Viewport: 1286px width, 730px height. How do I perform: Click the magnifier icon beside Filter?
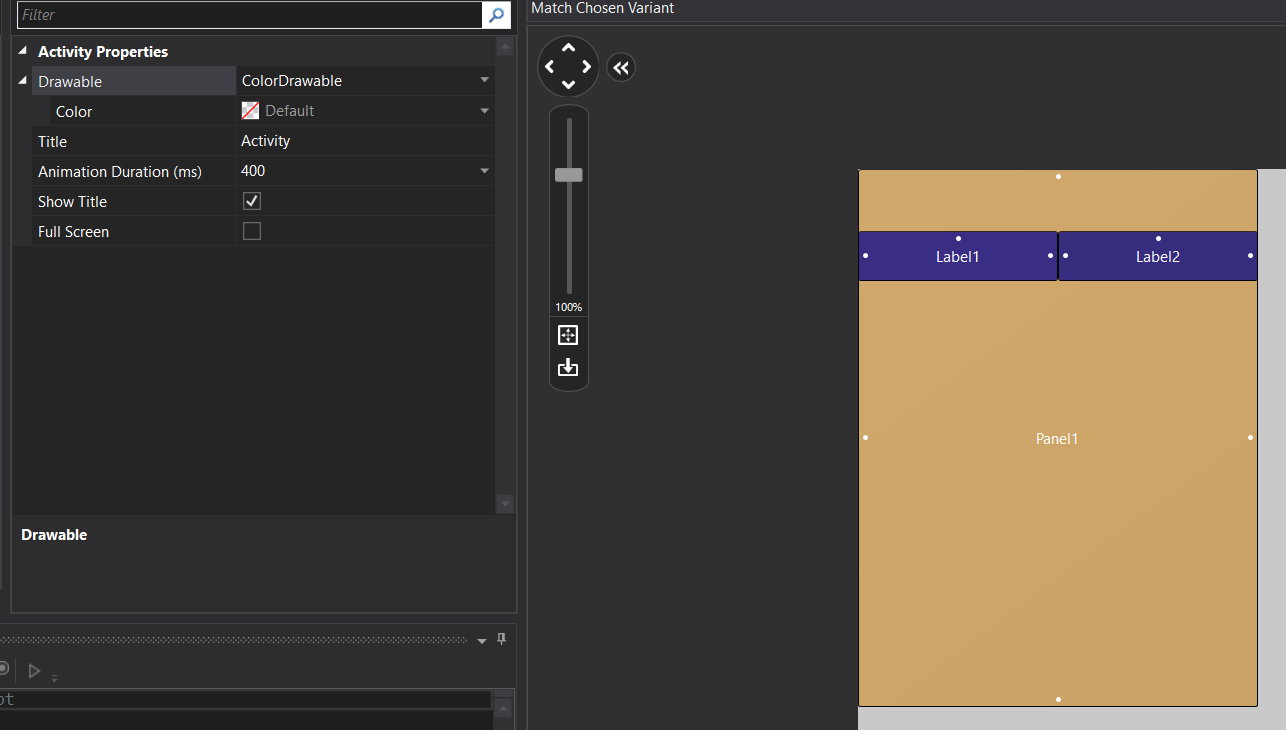pos(496,15)
